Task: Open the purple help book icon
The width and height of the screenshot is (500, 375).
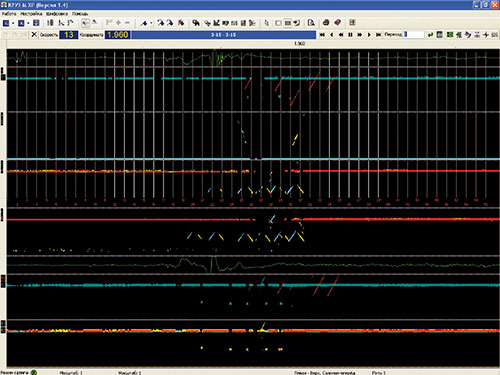Action: 337,23
